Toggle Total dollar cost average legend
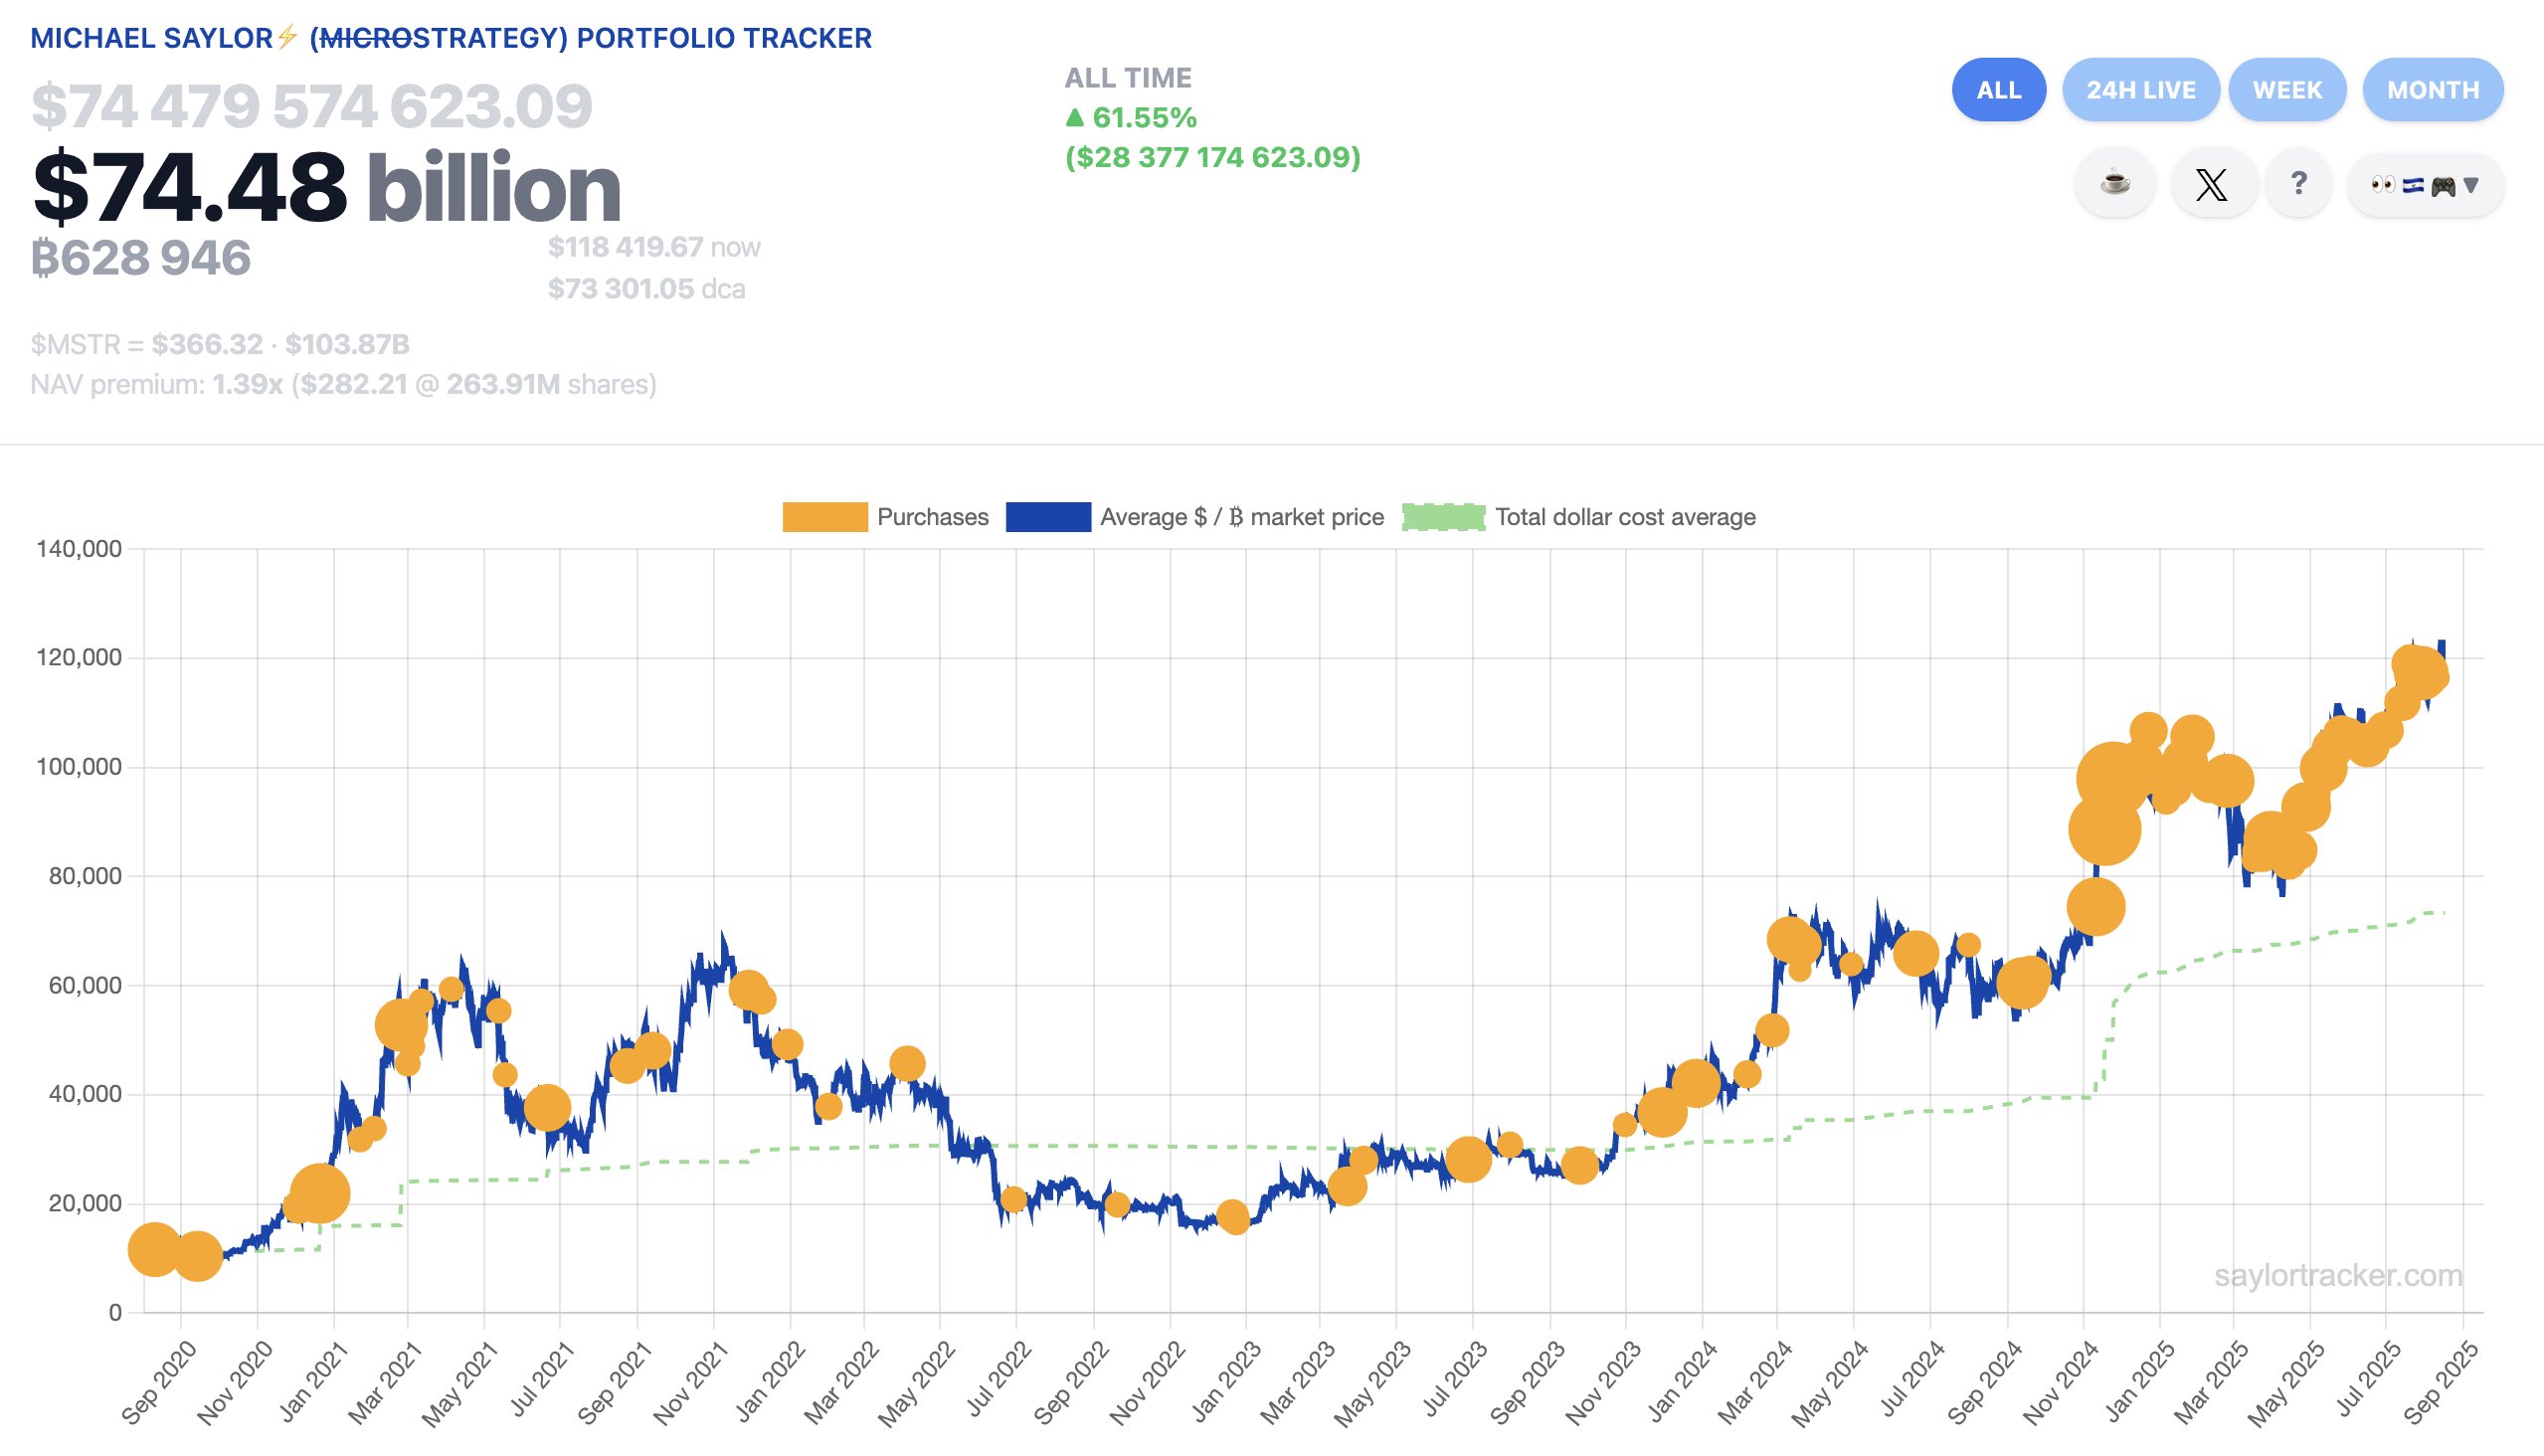Screen dimensions: 2544x1456 point(1624,517)
